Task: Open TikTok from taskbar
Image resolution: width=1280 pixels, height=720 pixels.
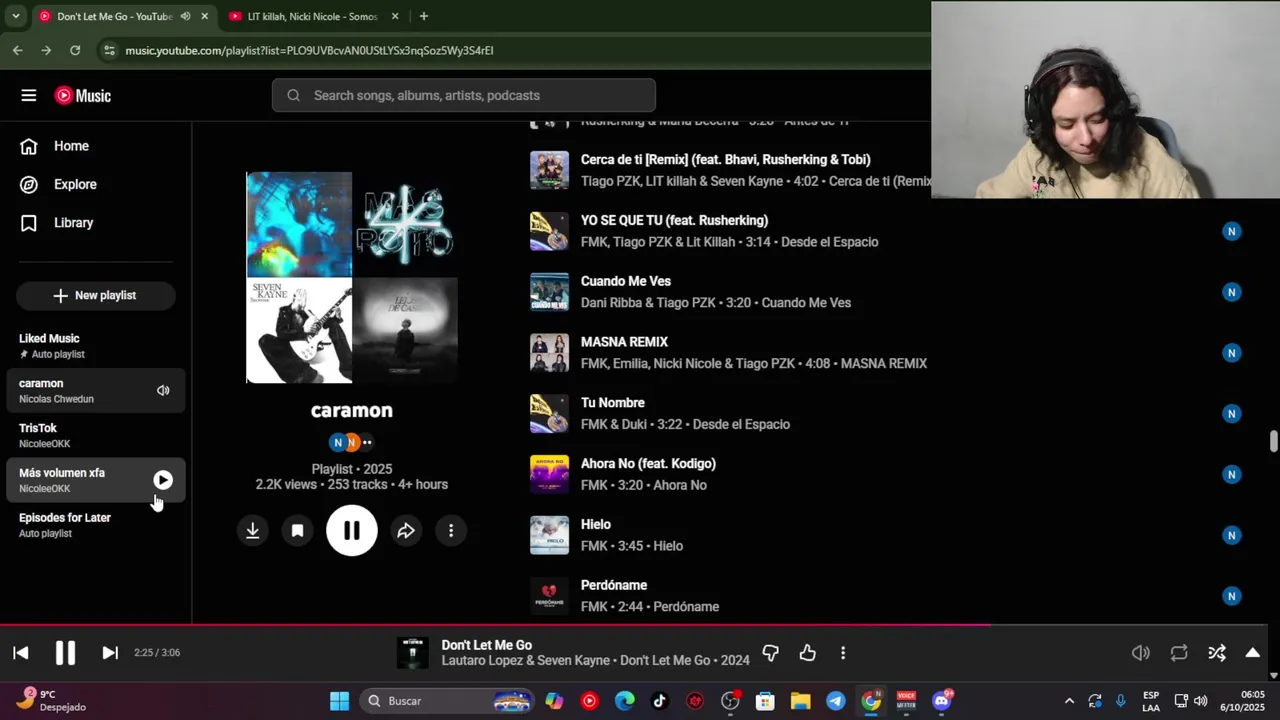Action: tap(660, 701)
